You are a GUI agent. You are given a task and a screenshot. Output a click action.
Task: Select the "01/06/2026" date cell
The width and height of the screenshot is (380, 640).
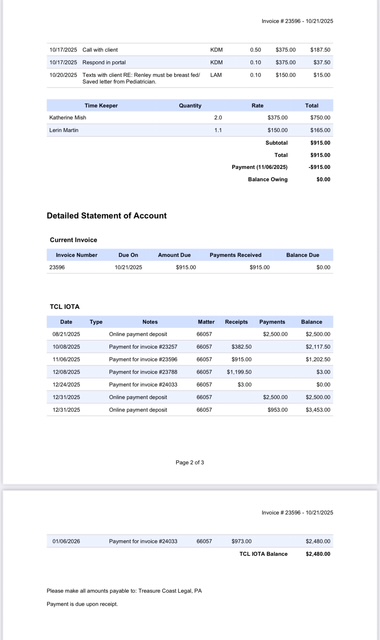[66, 542]
